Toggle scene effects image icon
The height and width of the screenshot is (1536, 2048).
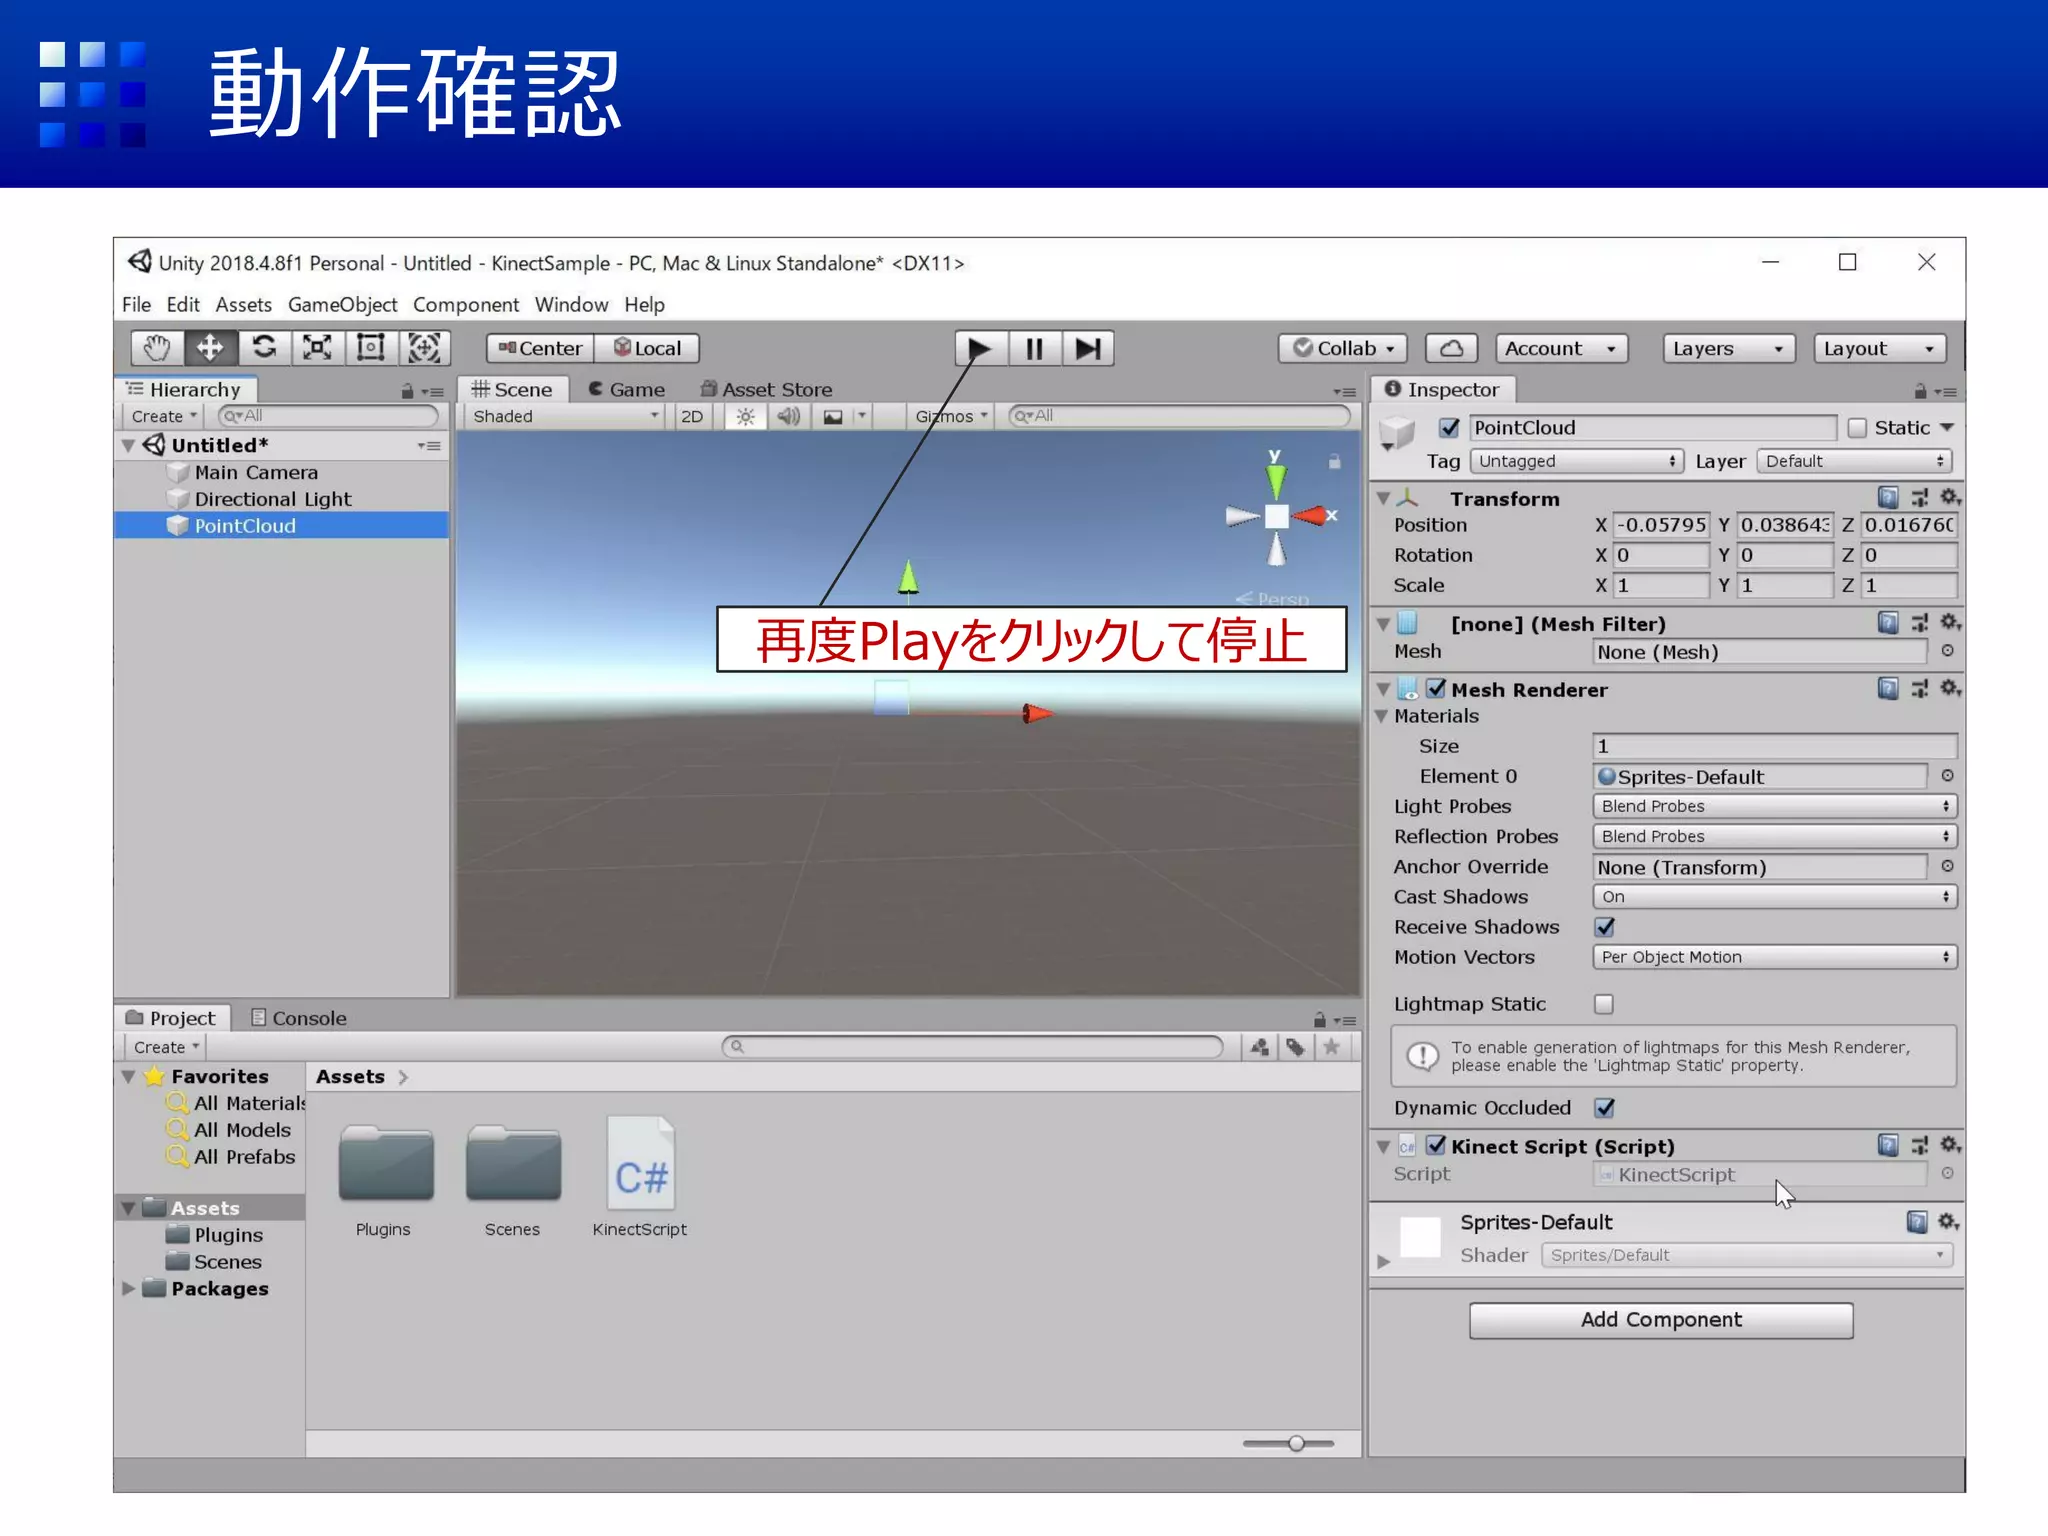pos(833,416)
